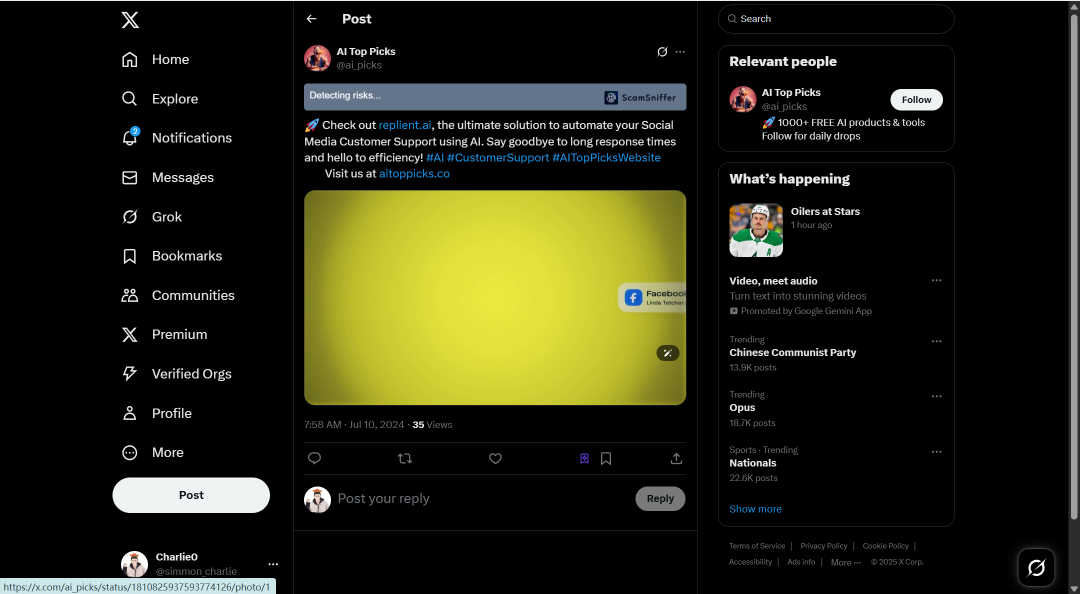Image resolution: width=1080 pixels, height=594 pixels.
Task: Open floating Grok button at bottom right
Action: pos(1036,567)
